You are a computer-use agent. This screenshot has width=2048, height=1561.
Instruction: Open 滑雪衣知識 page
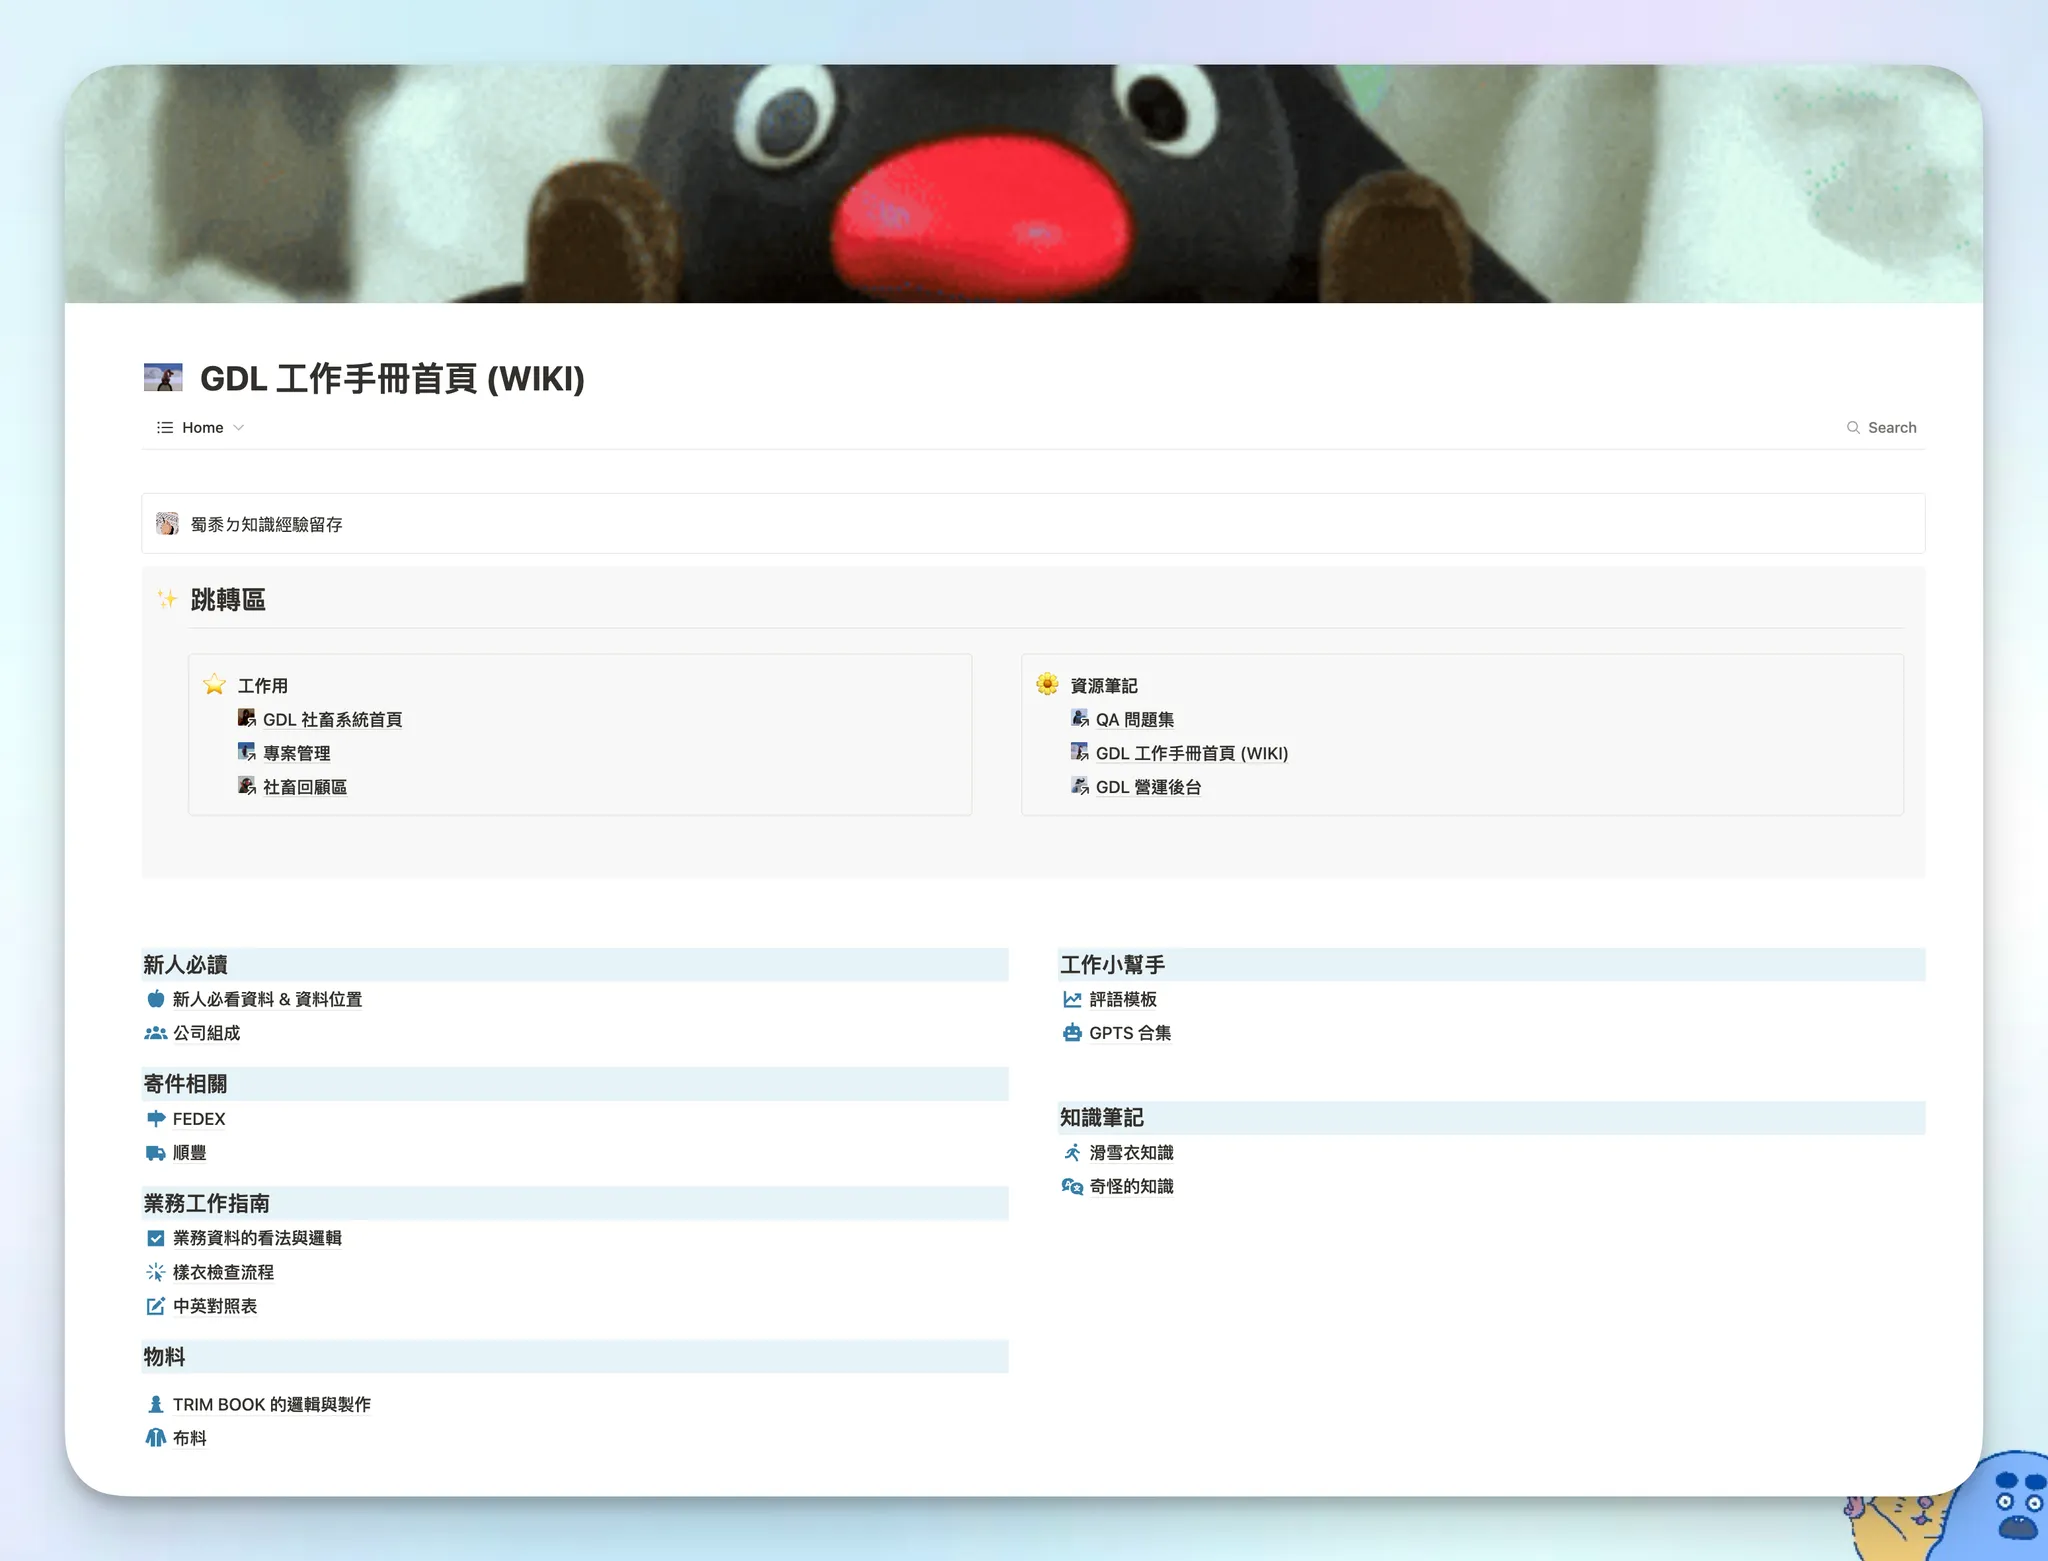(1131, 1154)
